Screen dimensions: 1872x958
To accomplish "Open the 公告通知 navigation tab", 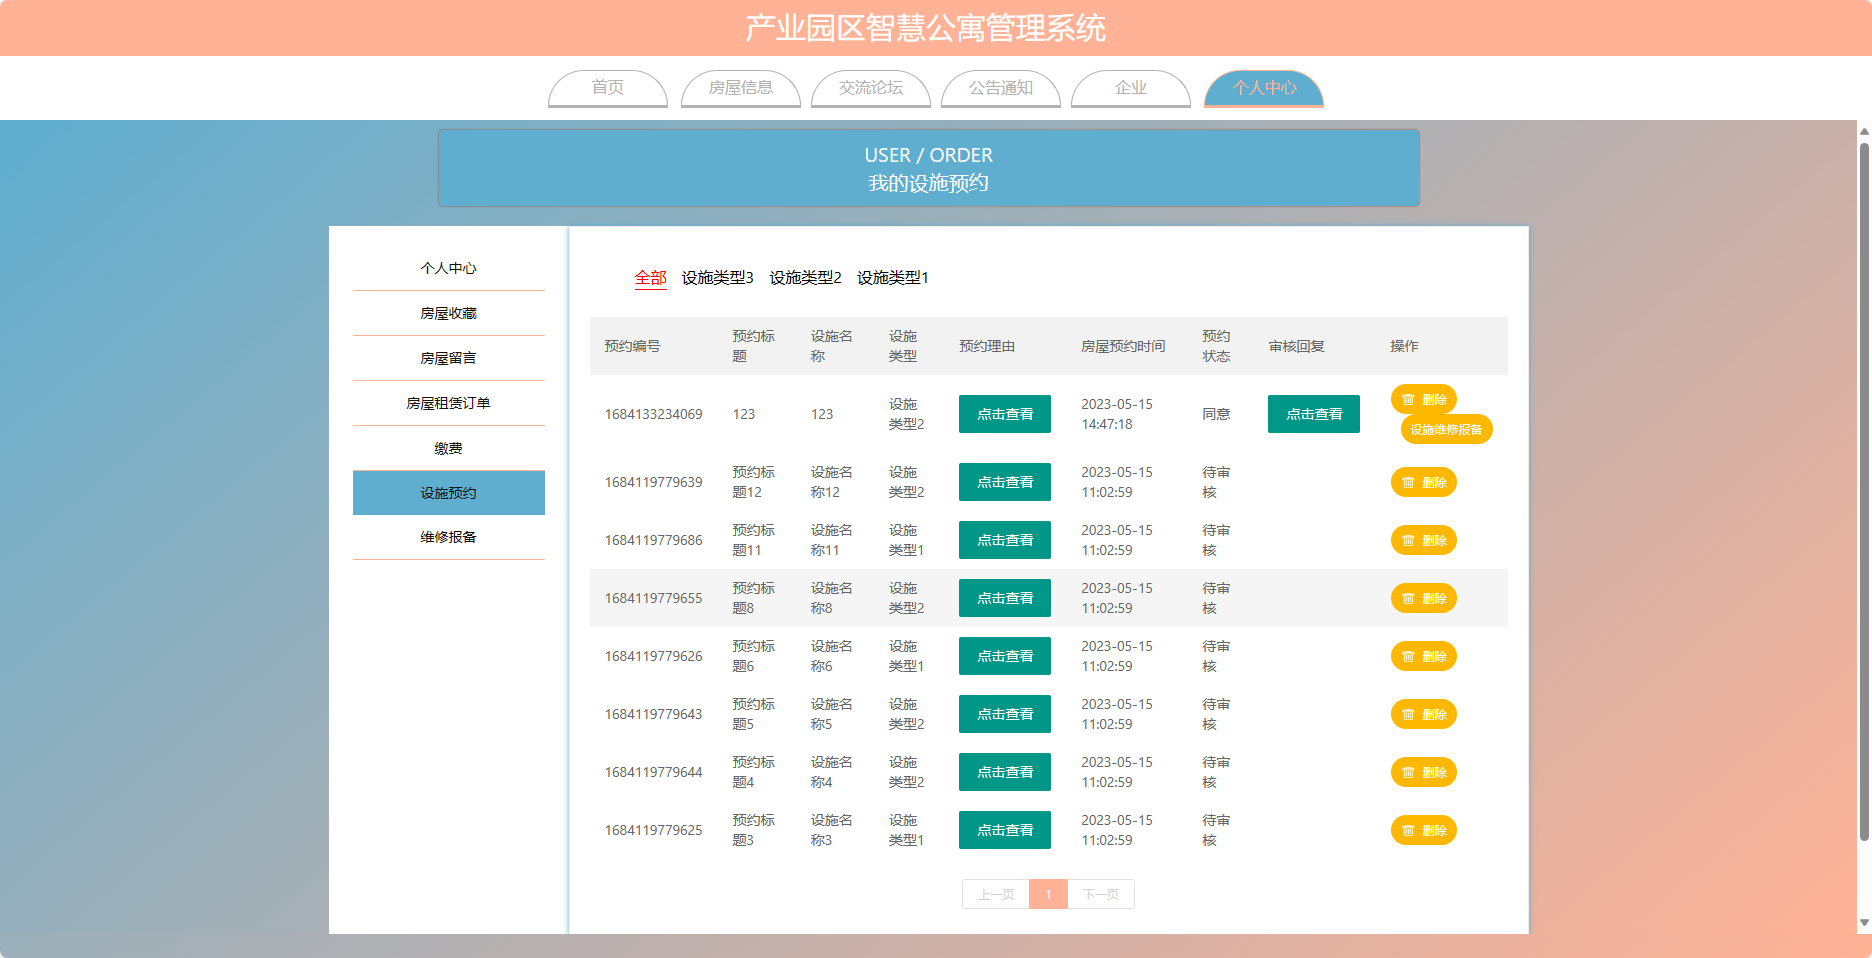I will 1001,88.
